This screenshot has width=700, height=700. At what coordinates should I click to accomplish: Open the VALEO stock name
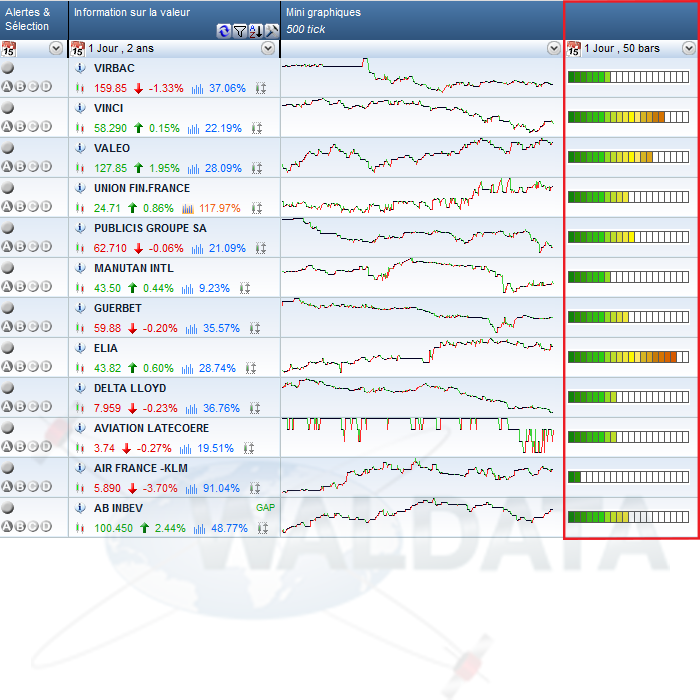112,148
